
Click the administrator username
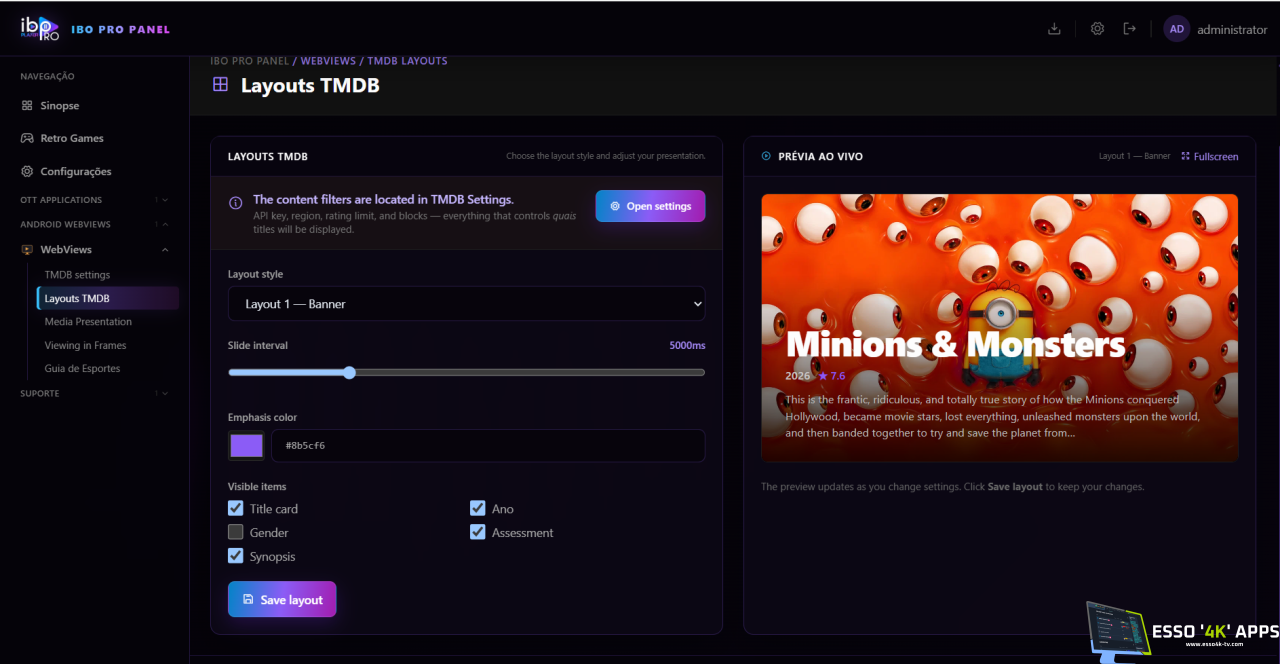(1232, 30)
